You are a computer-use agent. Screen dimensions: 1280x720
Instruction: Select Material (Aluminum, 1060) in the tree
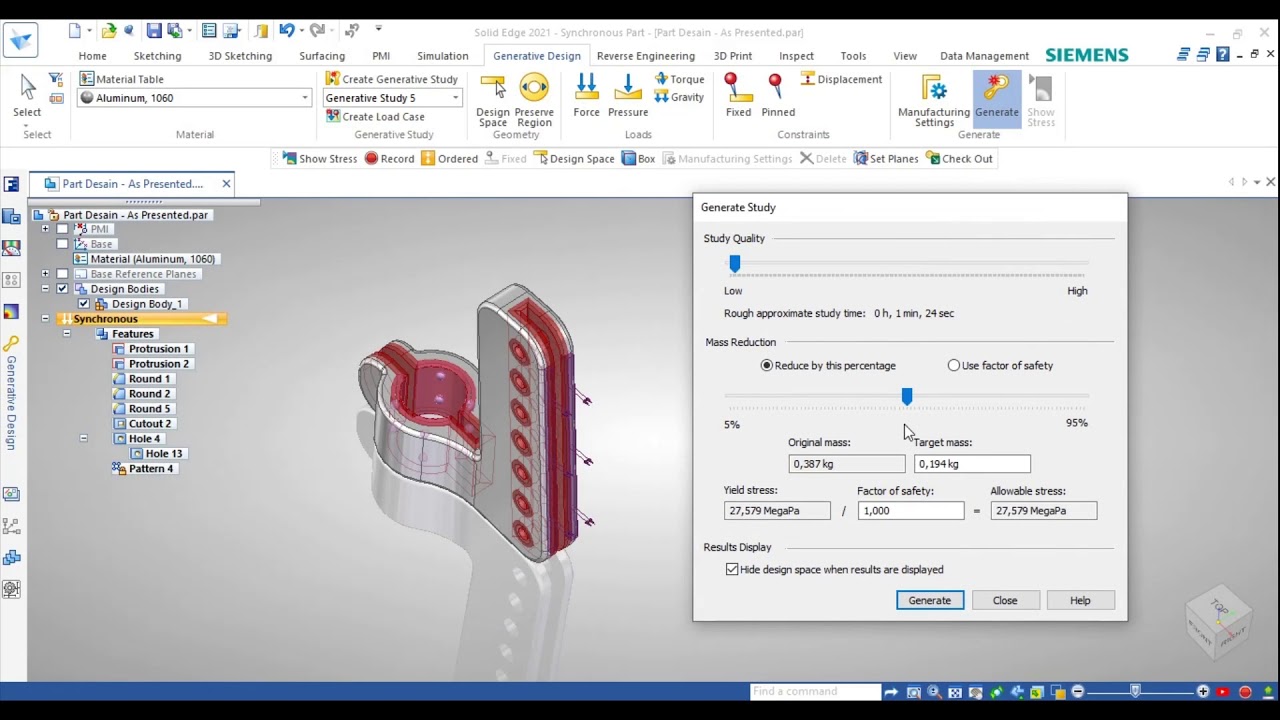[152, 259]
